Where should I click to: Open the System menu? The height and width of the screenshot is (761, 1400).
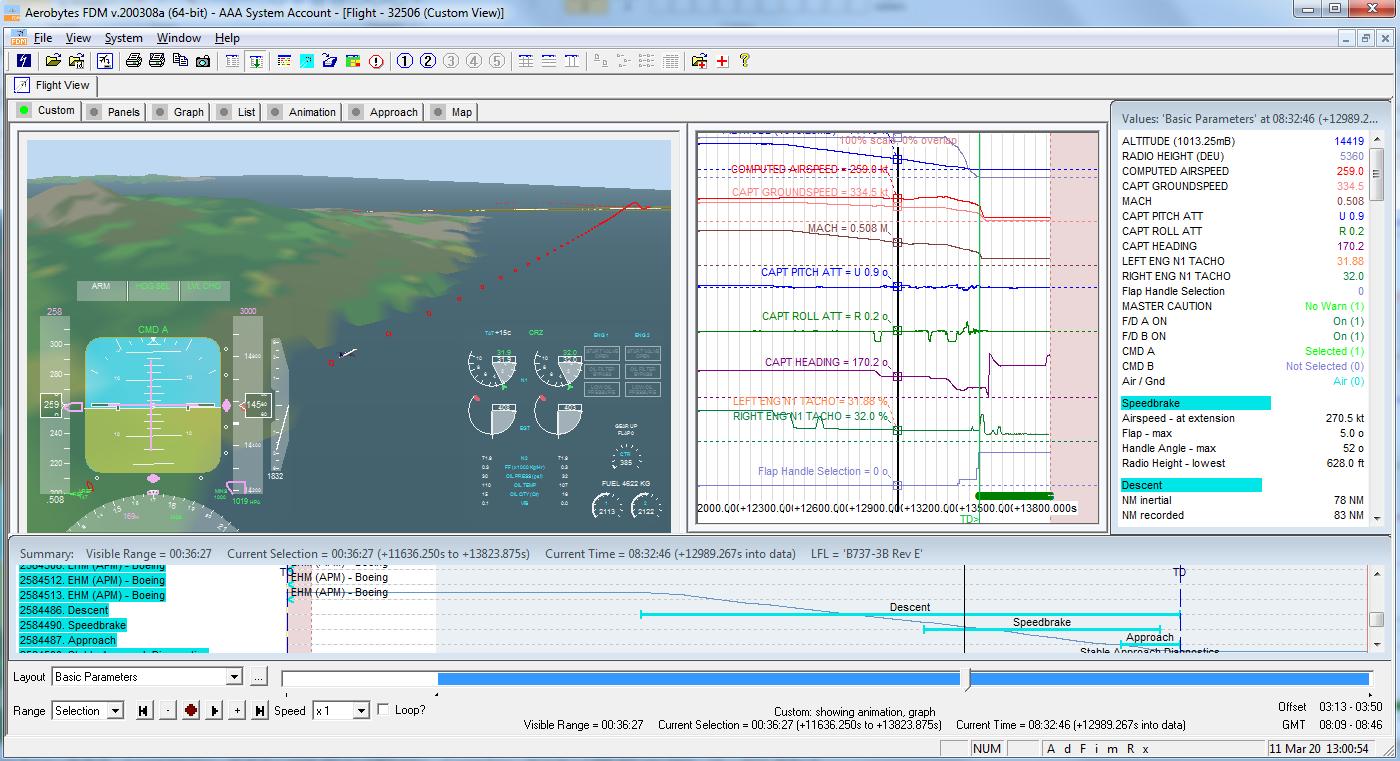(124, 38)
